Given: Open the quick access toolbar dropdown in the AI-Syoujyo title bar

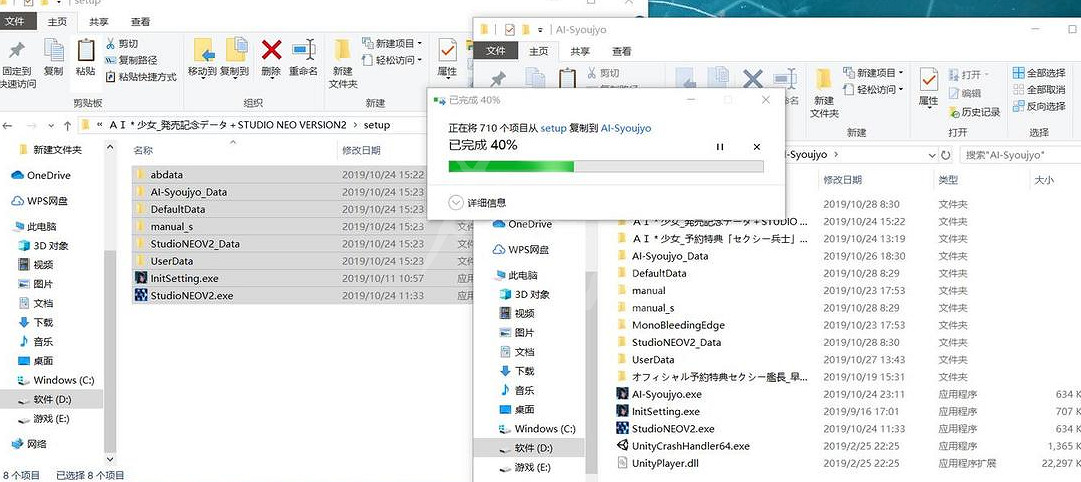Looking at the screenshot, I should pyautogui.click(x=540, y=30).
